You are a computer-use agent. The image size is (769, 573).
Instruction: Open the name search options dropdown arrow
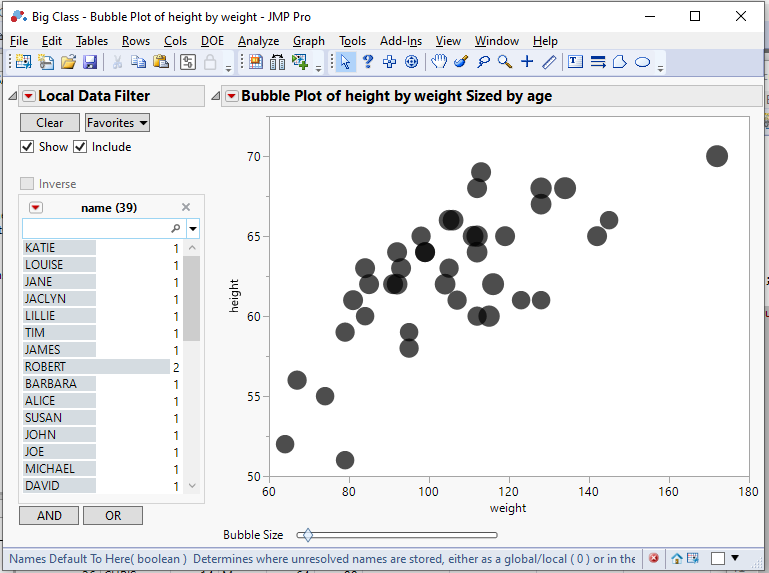click(x=193, y=229)
